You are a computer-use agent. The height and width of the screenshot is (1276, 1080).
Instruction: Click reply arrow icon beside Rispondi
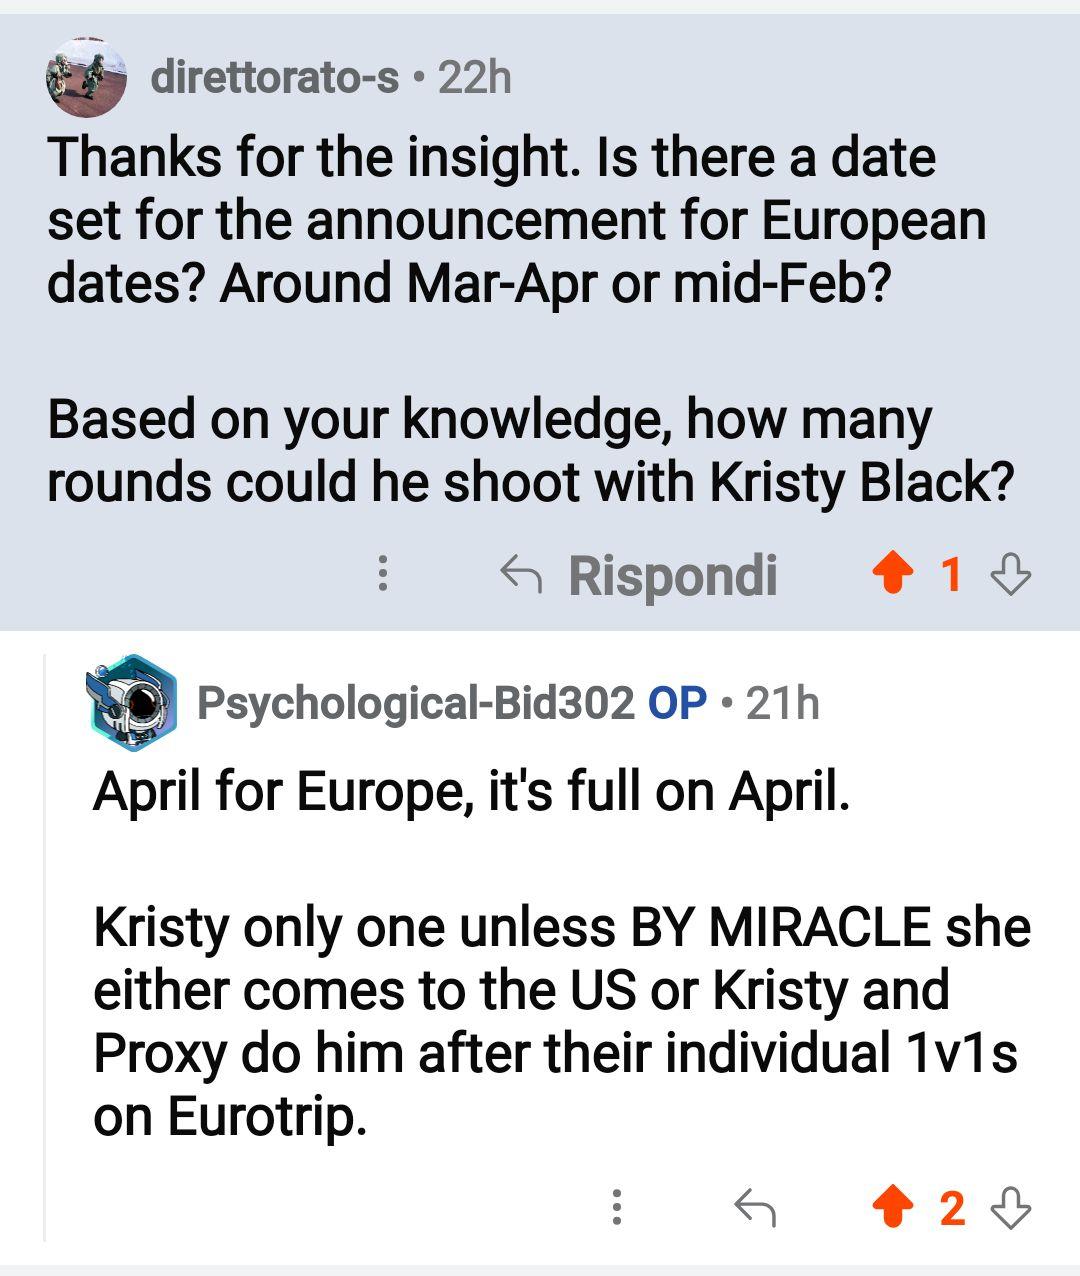pos(520,575)
